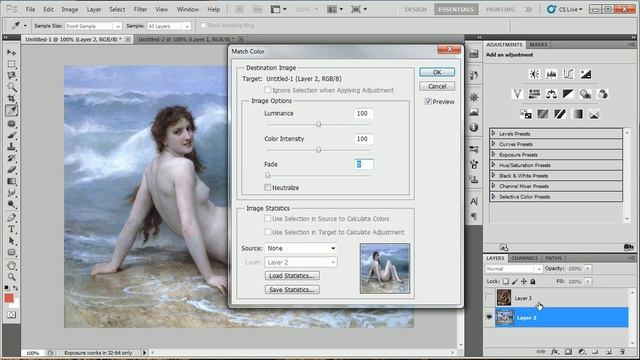Open the layer blend mode dropdown
Image resolution: width=640 pixels, height=360 pixels.
[513, 269]
